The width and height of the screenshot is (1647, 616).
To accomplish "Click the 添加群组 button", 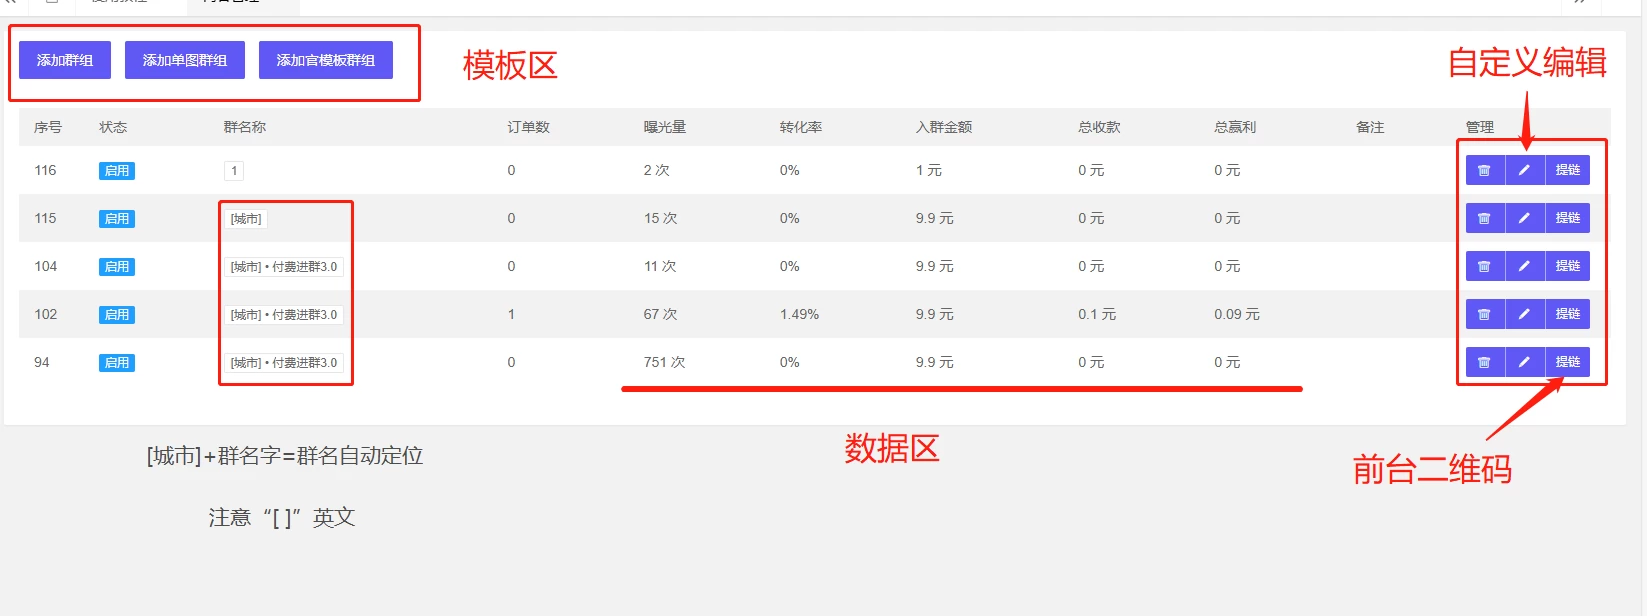I will click(x=65, y=60).
